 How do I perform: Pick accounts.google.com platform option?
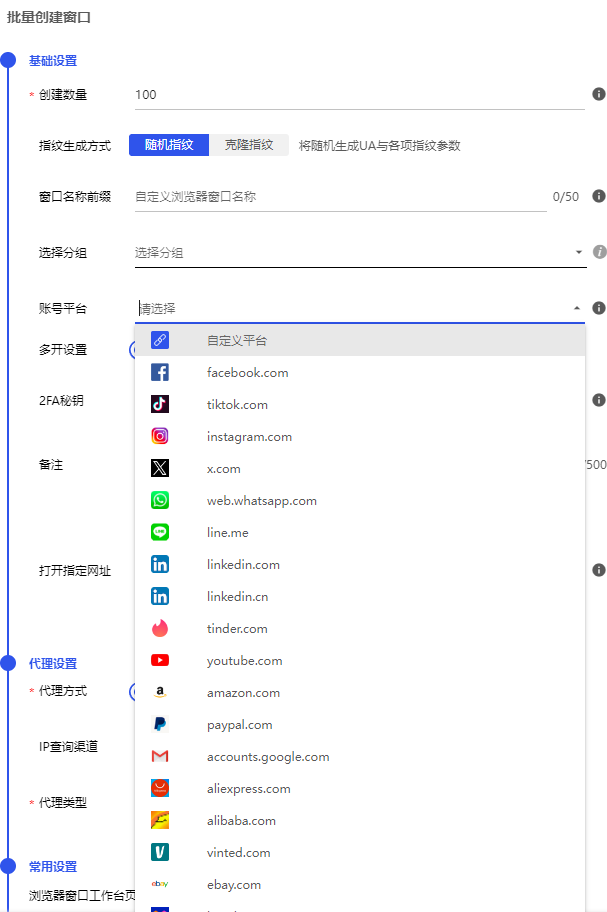360,756
